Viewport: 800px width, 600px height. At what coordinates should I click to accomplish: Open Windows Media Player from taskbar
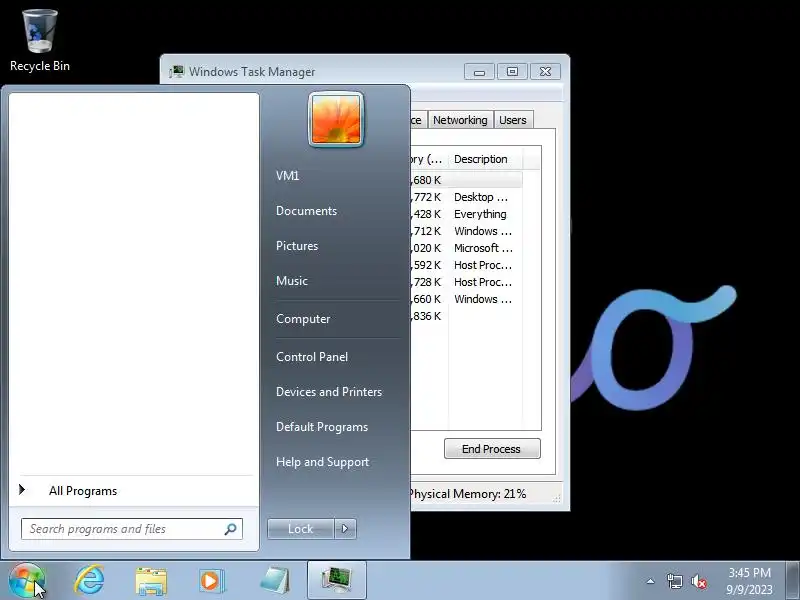tap(211, 581)
